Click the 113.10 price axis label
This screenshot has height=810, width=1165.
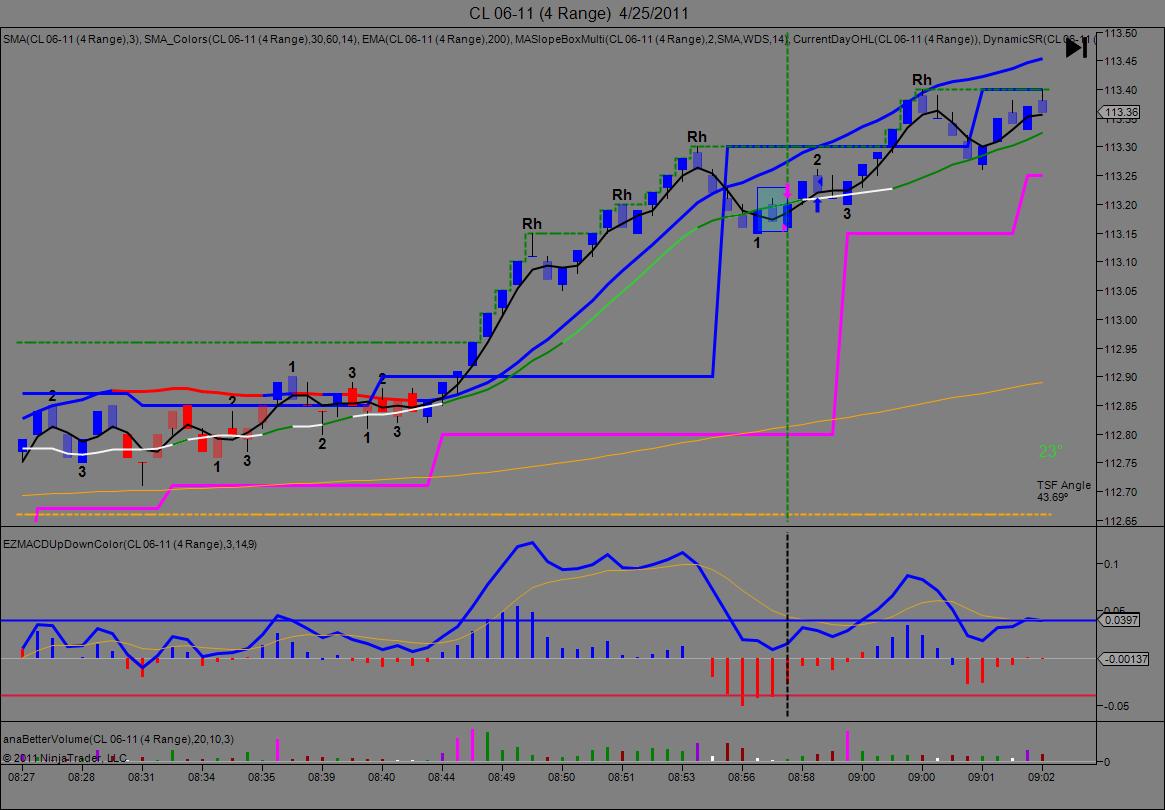tap(1120, 262)
